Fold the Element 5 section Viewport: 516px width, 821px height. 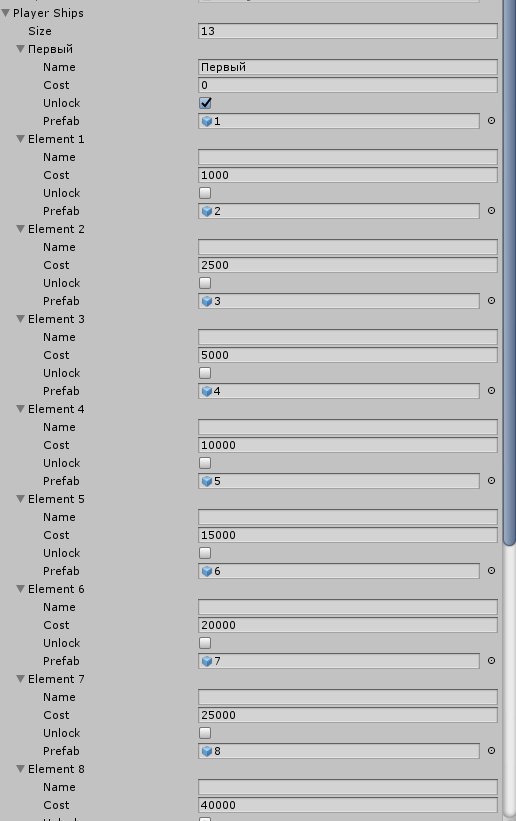click(20, 499)
